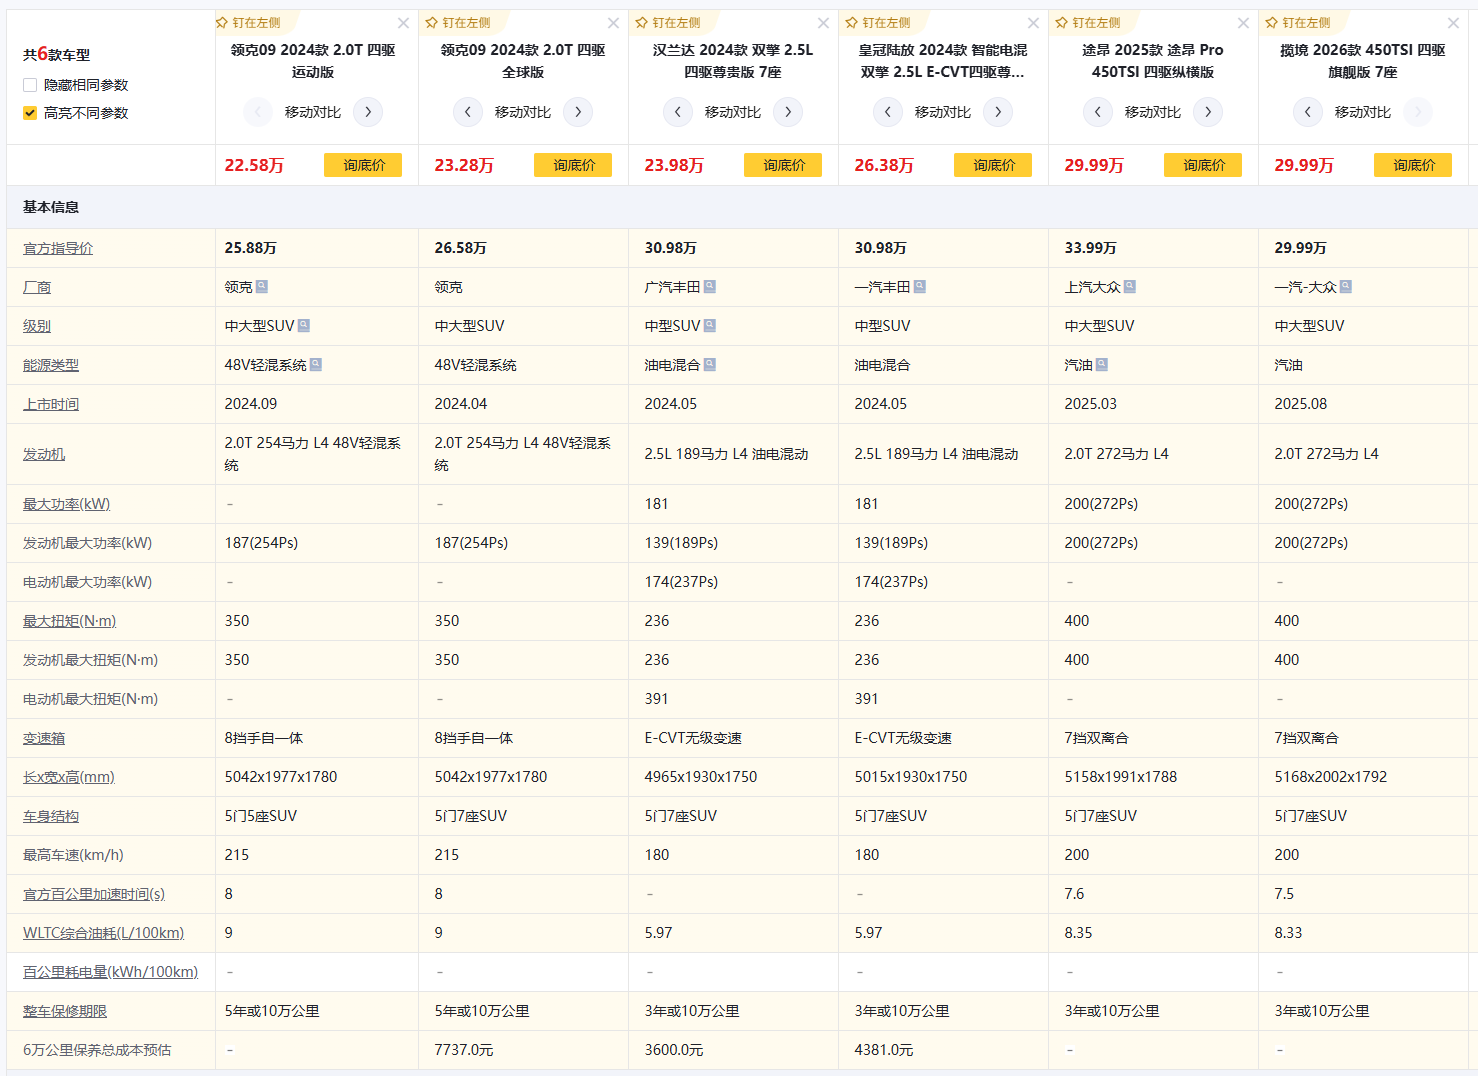The width and height of the screenshot is (1478, 1076).
Task: Enable the 隐藏相同参数 checkbox
Action: (x=30, y=85)
